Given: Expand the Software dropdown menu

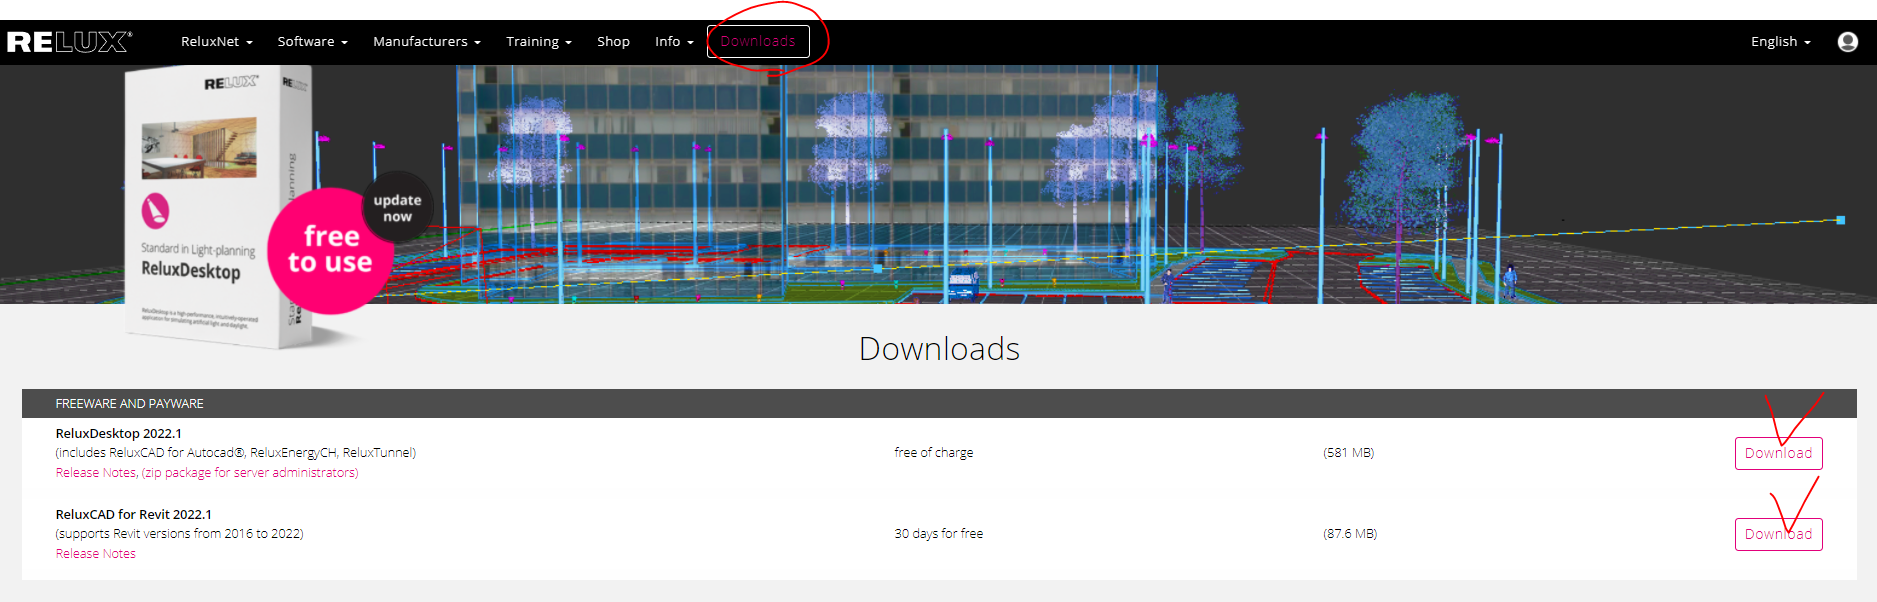Looking at the screenshot, I should [x=312, y=41].
